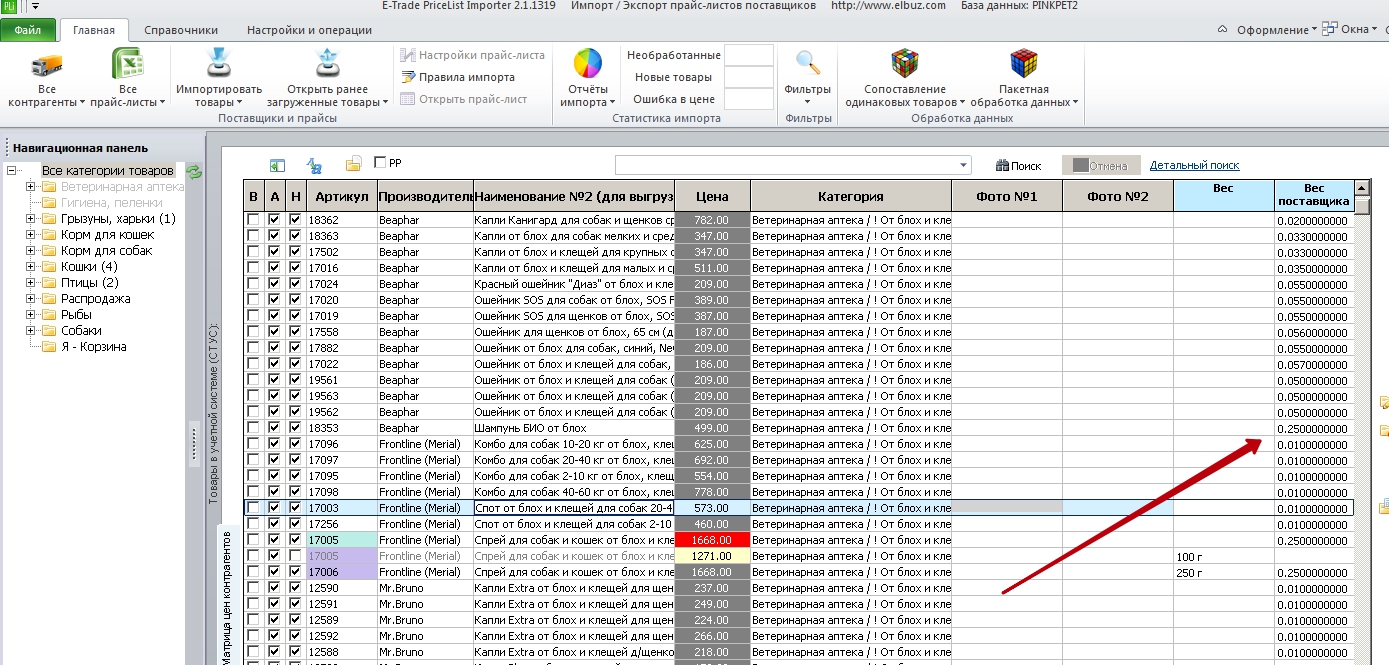Expand Птицы tree node

point(31,283)
